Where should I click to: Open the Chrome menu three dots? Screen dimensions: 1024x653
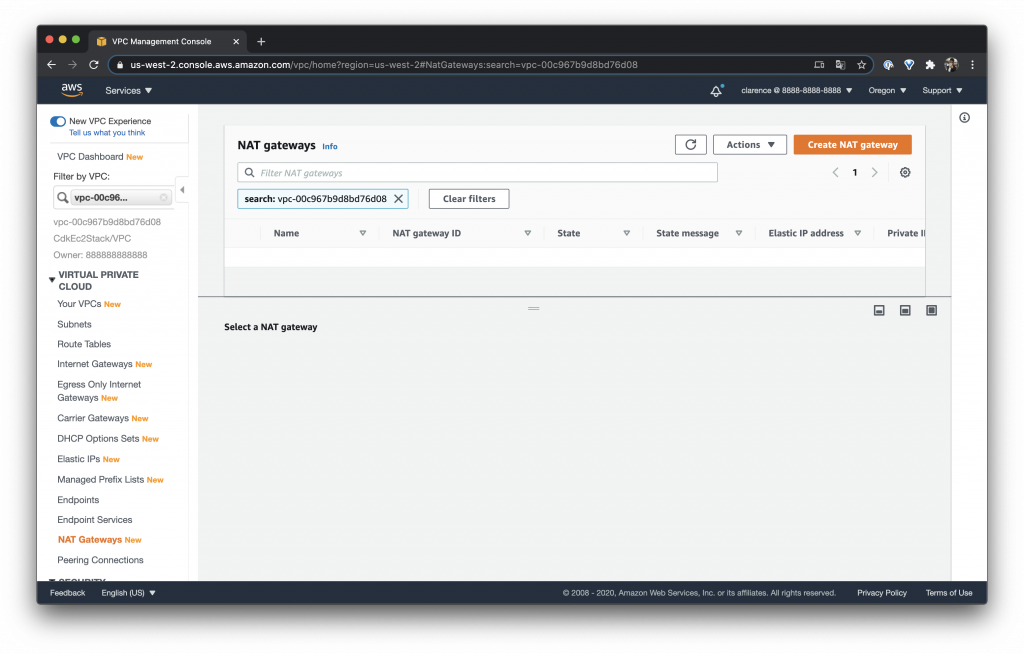972,65
